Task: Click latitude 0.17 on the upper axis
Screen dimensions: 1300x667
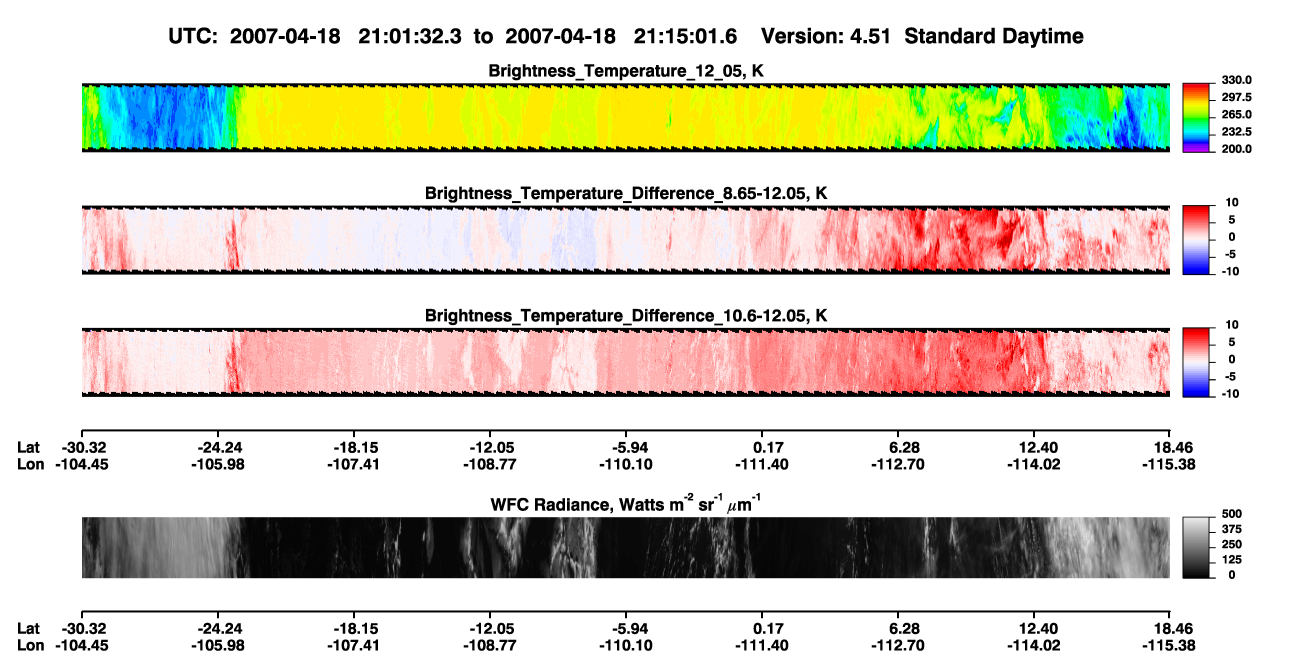Action: pos(767,447)
